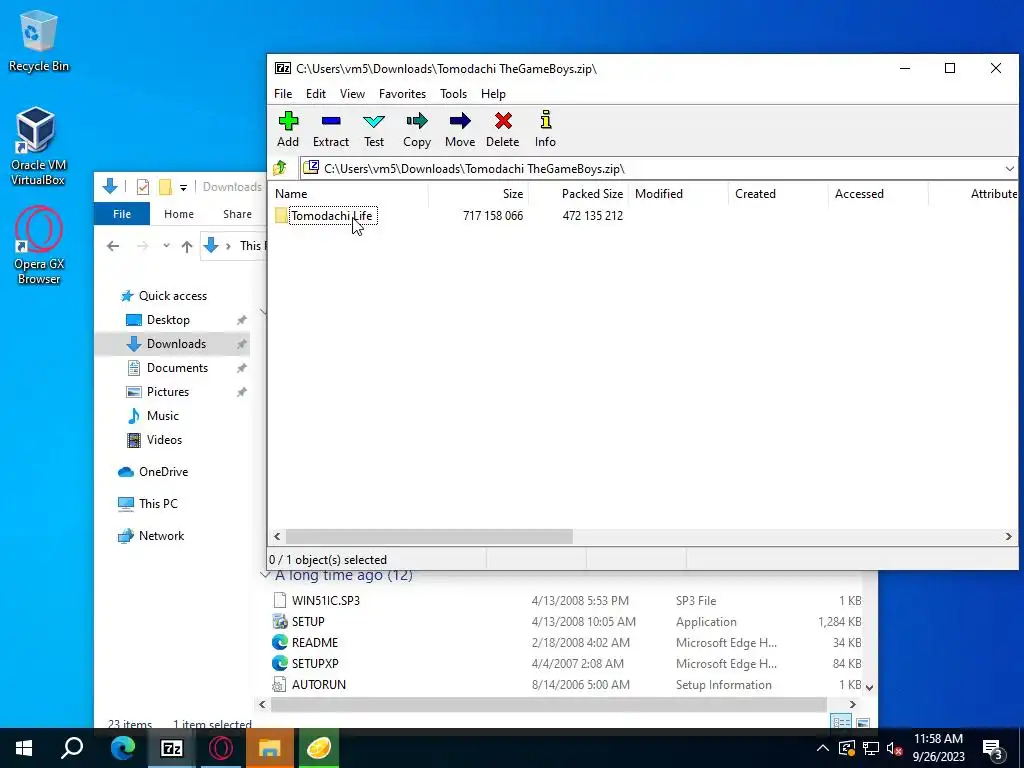This screenshot has height=768, width=1024.
Task: Click the Add button in 7-Zip toolbar
Action: pos(288,129)
